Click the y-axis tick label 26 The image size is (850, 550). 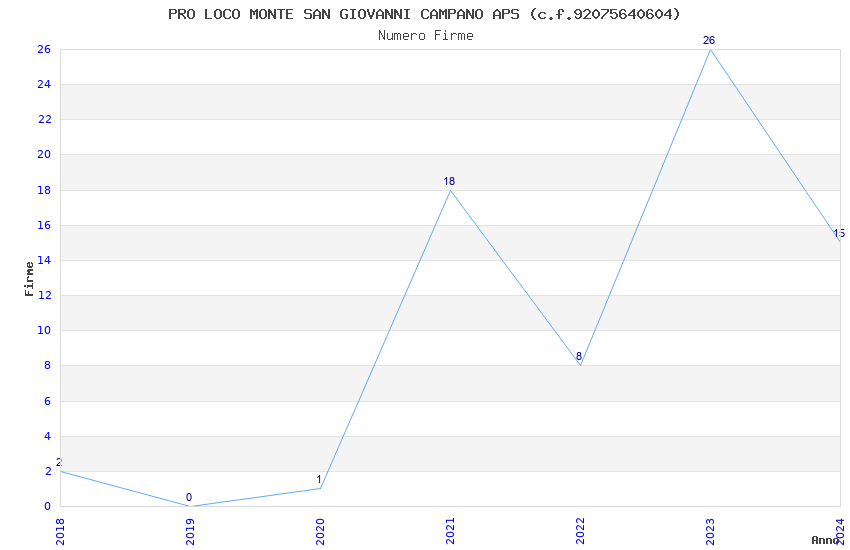pyautogui.click(x=44, y=49)
